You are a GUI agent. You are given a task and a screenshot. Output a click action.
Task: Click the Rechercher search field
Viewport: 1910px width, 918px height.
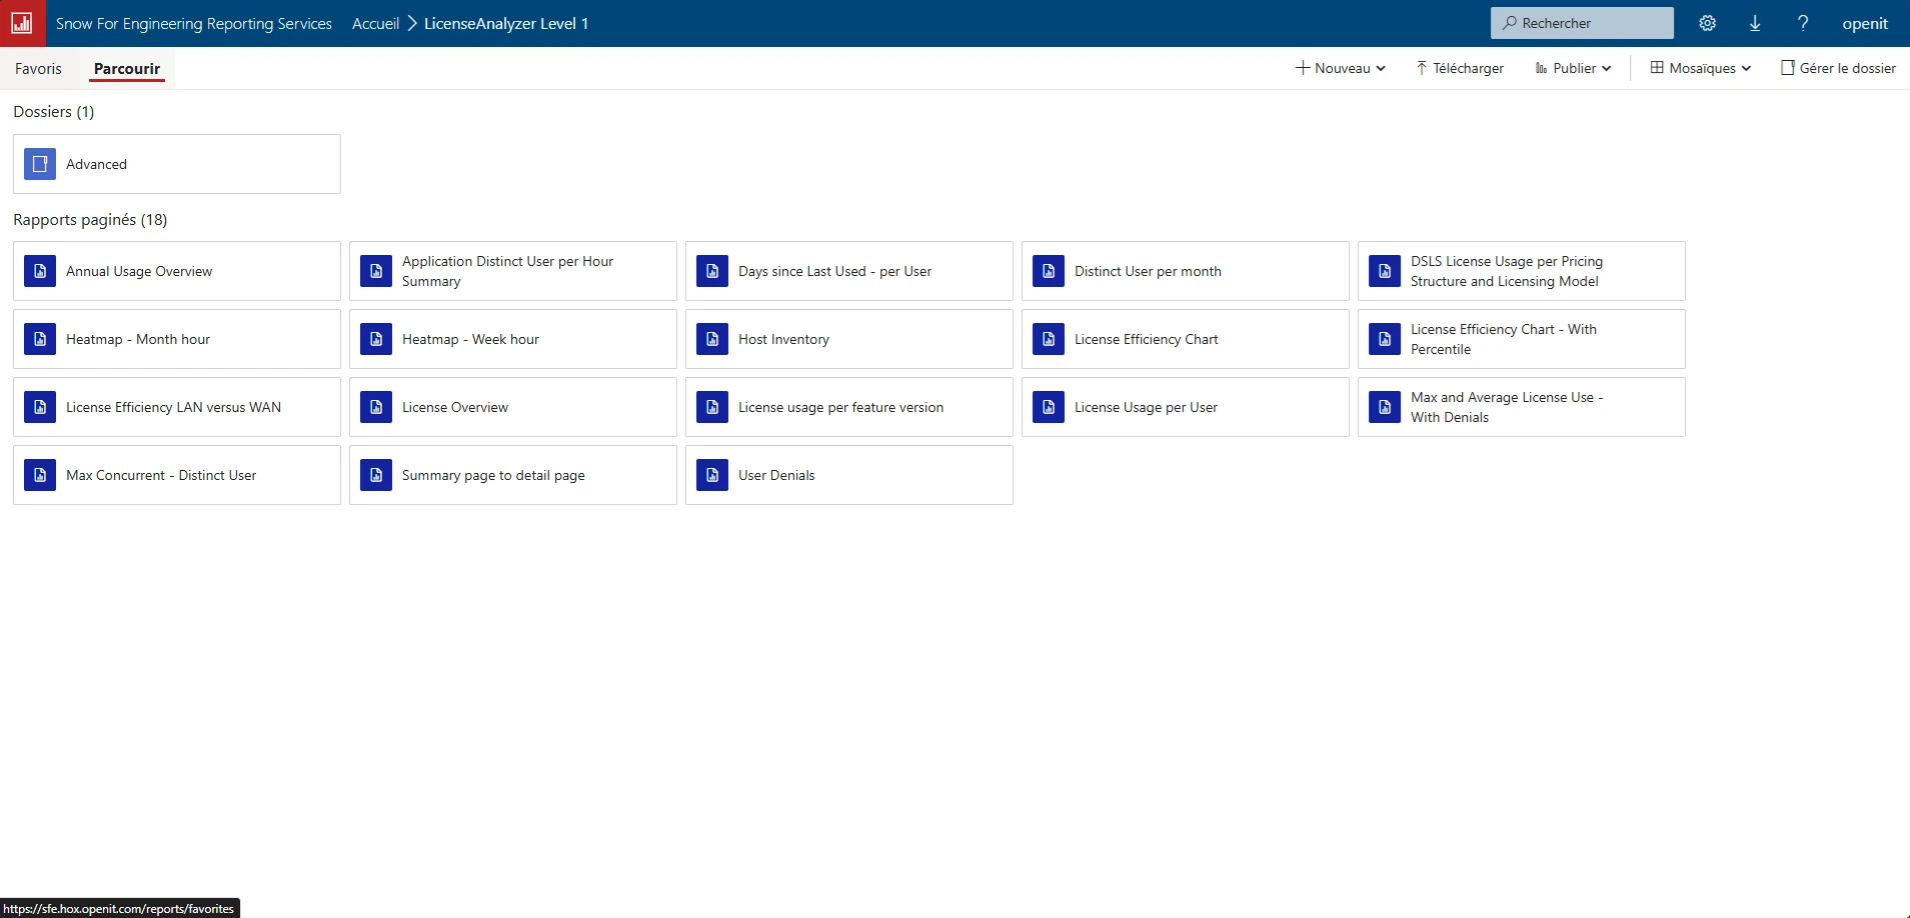pyautogui.click(x=1582, y=23)
